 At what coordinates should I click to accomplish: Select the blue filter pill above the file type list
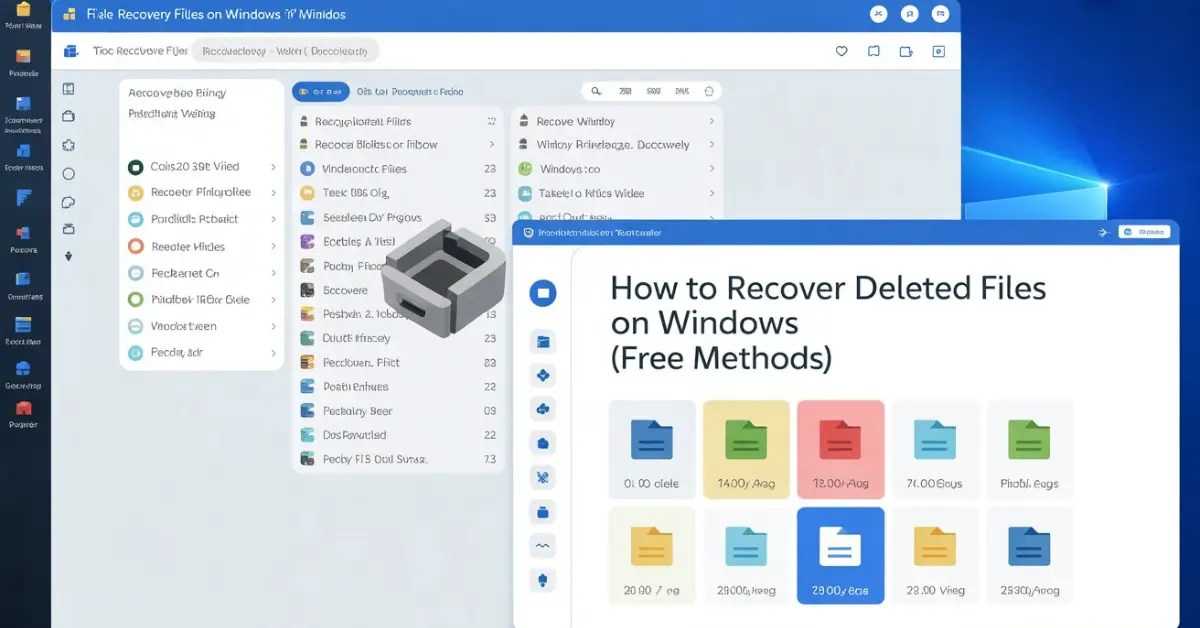[x=318, y=91]
